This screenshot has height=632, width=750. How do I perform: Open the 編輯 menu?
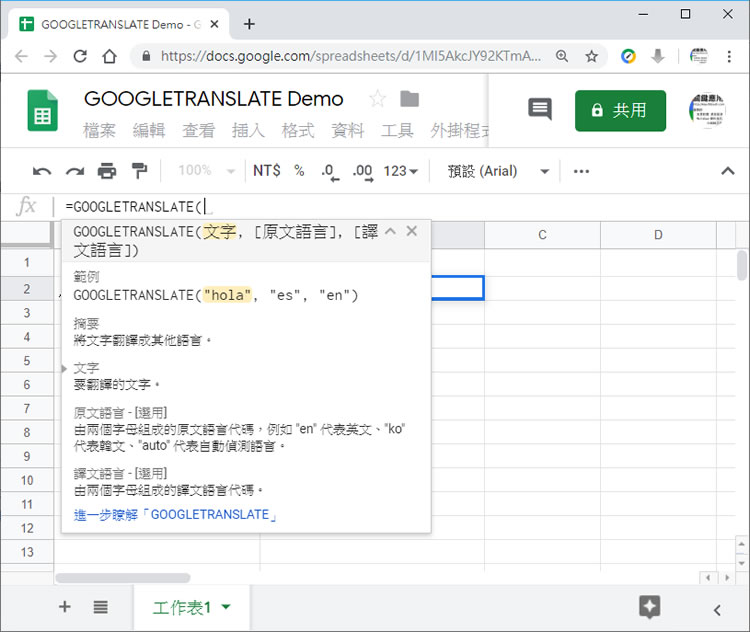click(149, 130)
